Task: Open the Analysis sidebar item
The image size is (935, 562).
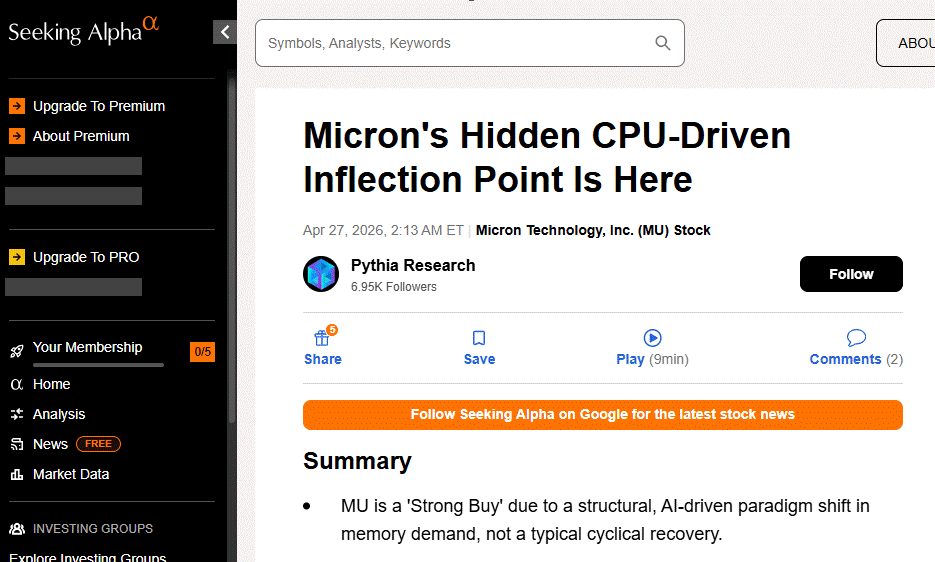Action: click(x=59, y=414)
